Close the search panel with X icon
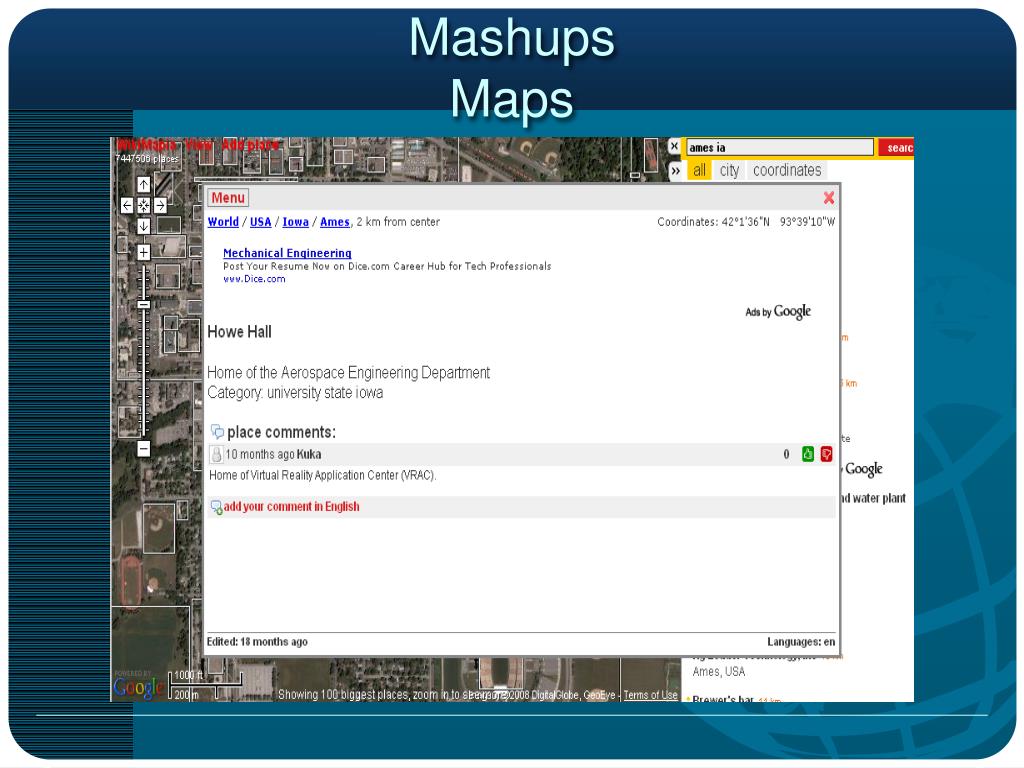Viewport: 1024px width, 768px height. (x=675, y=146)
